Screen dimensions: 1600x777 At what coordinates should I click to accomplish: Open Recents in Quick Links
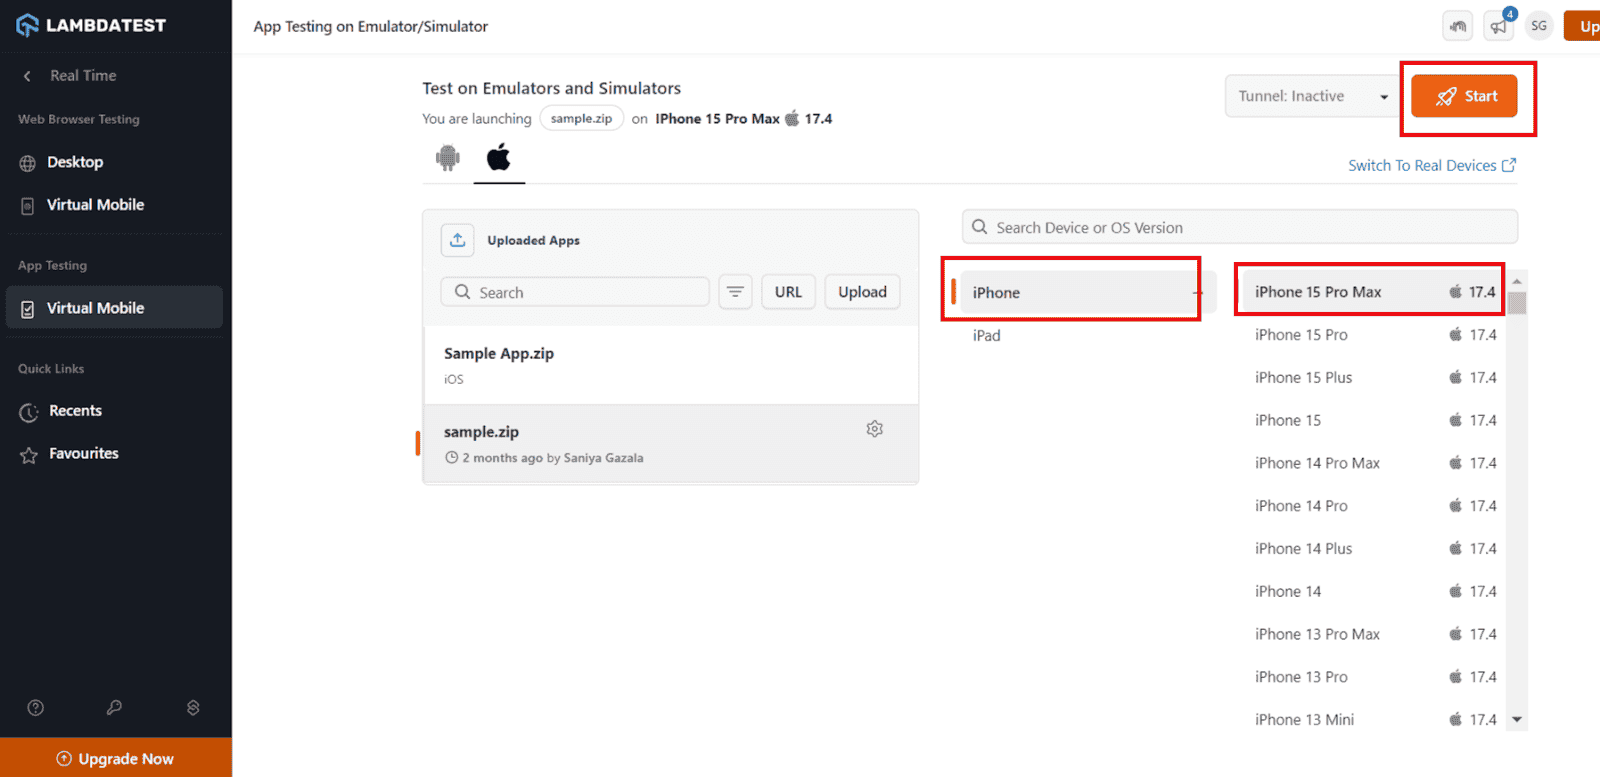[75, 411]
